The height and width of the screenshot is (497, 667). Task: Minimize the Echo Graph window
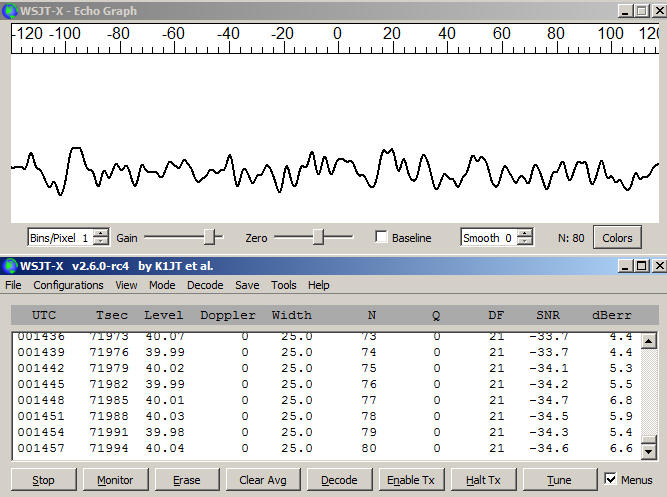[624, 11]
